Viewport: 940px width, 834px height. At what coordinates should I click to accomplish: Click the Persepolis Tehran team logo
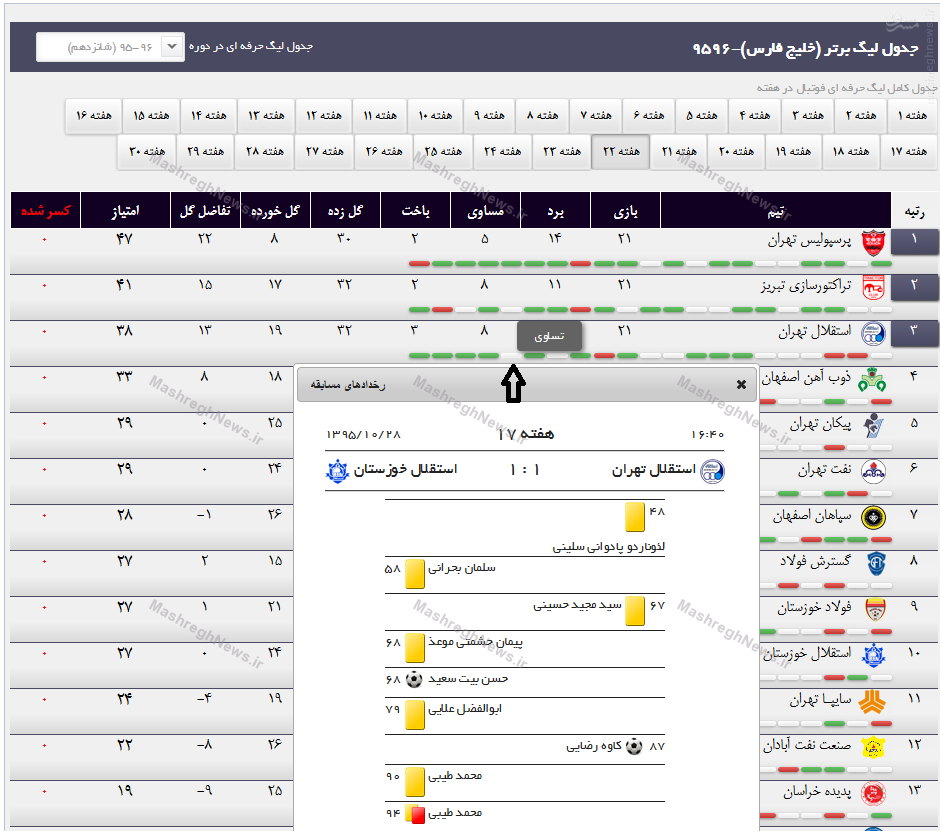tap(873, 243)
